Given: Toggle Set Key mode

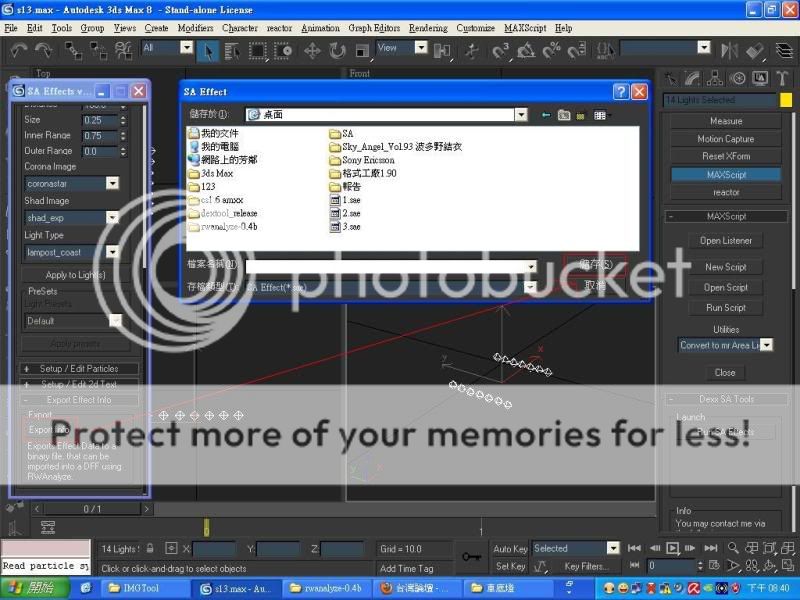Looking at the screenshot, I should (x=510, y=566).
